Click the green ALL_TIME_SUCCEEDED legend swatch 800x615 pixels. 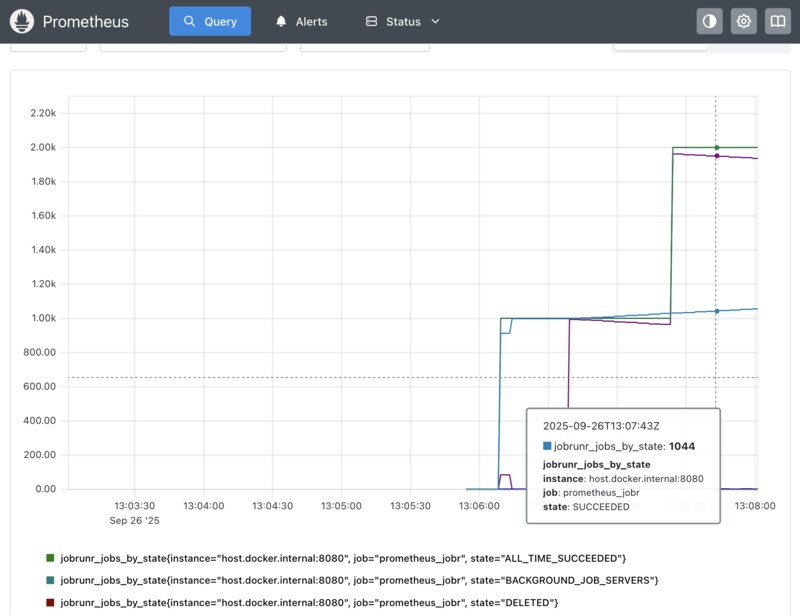click(50, 557)
